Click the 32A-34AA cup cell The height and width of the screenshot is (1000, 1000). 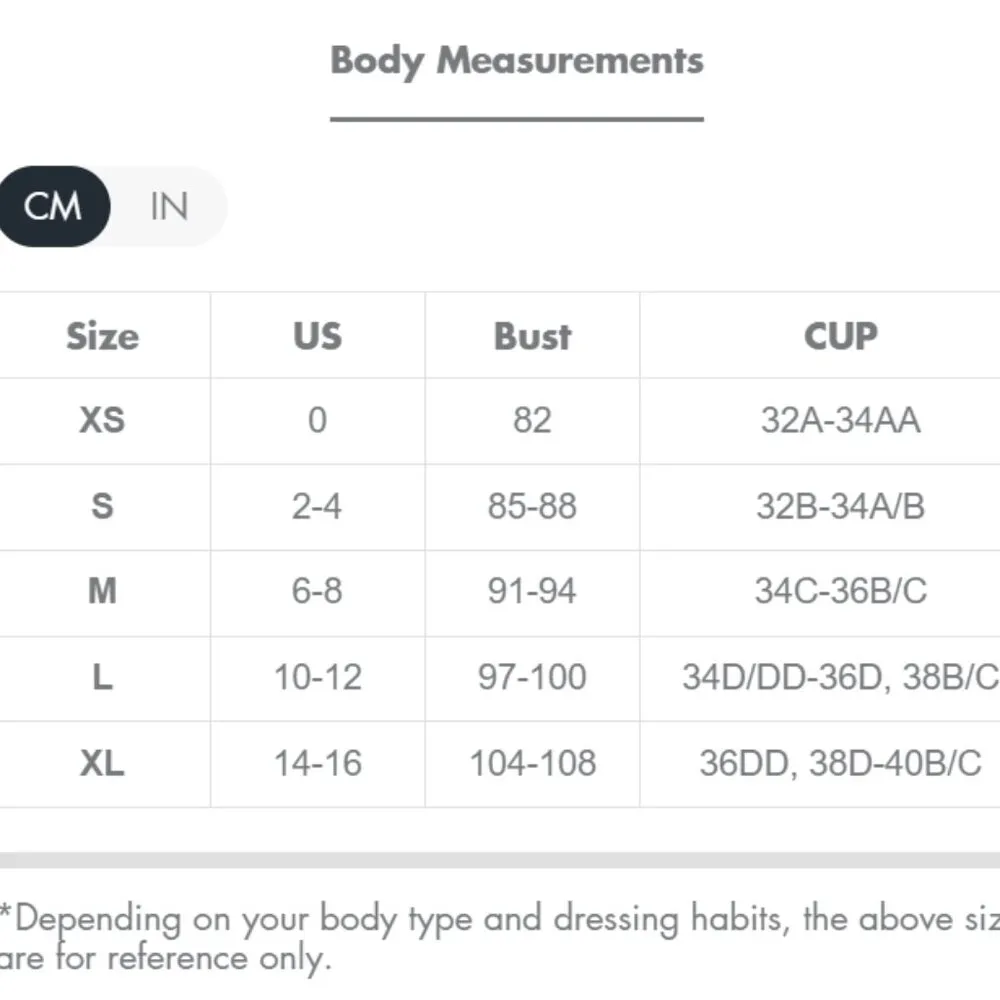click(840, 420)
